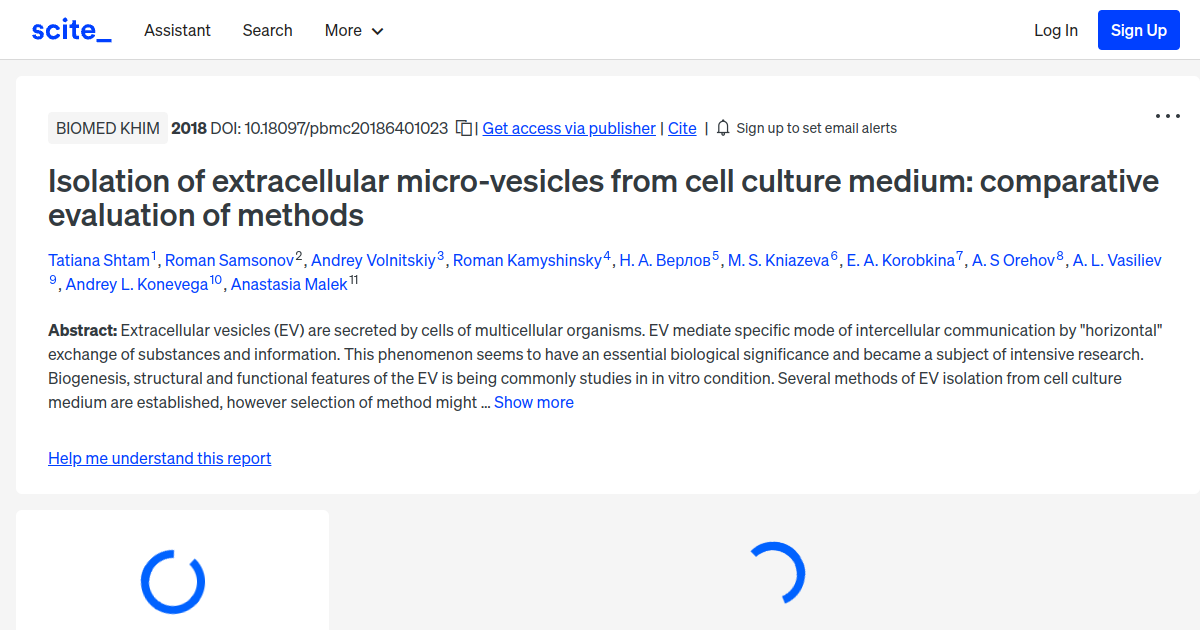Open Get access via publisher
Screen dimensions: 1200x630
[x=568, y=128]
